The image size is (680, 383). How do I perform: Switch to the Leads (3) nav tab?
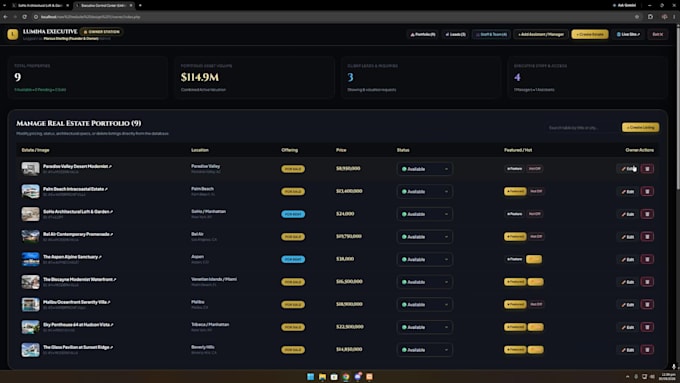click(455, 34)
